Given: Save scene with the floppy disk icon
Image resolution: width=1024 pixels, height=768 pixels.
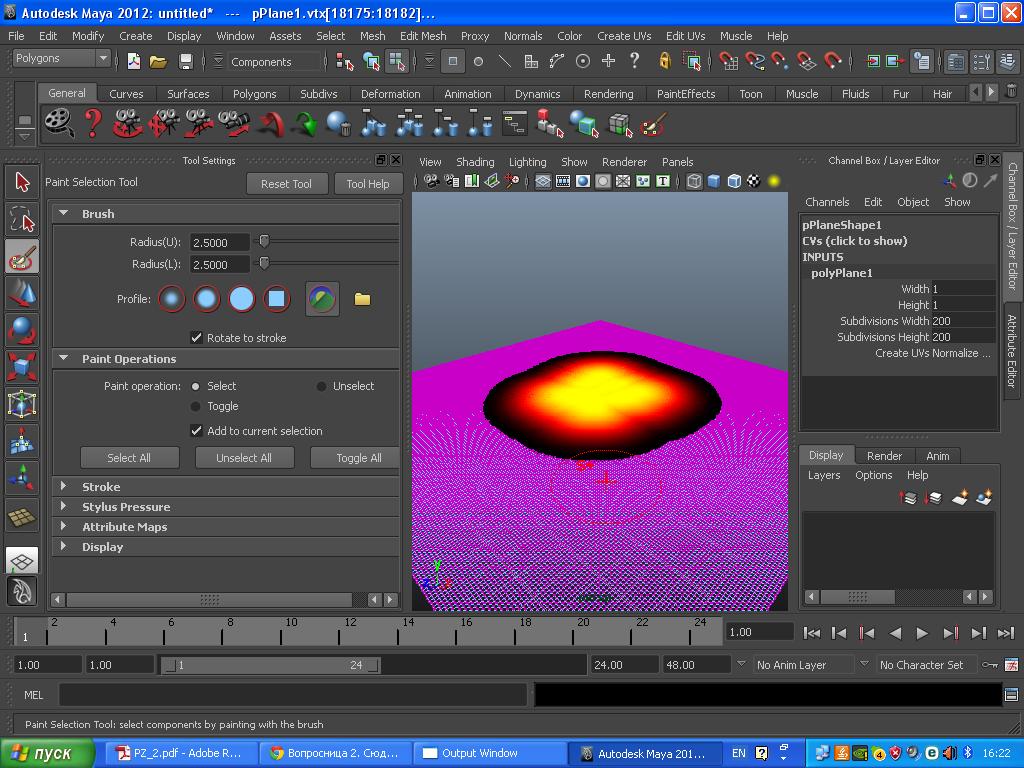Looking at the screenshot, I should [185, 61].
